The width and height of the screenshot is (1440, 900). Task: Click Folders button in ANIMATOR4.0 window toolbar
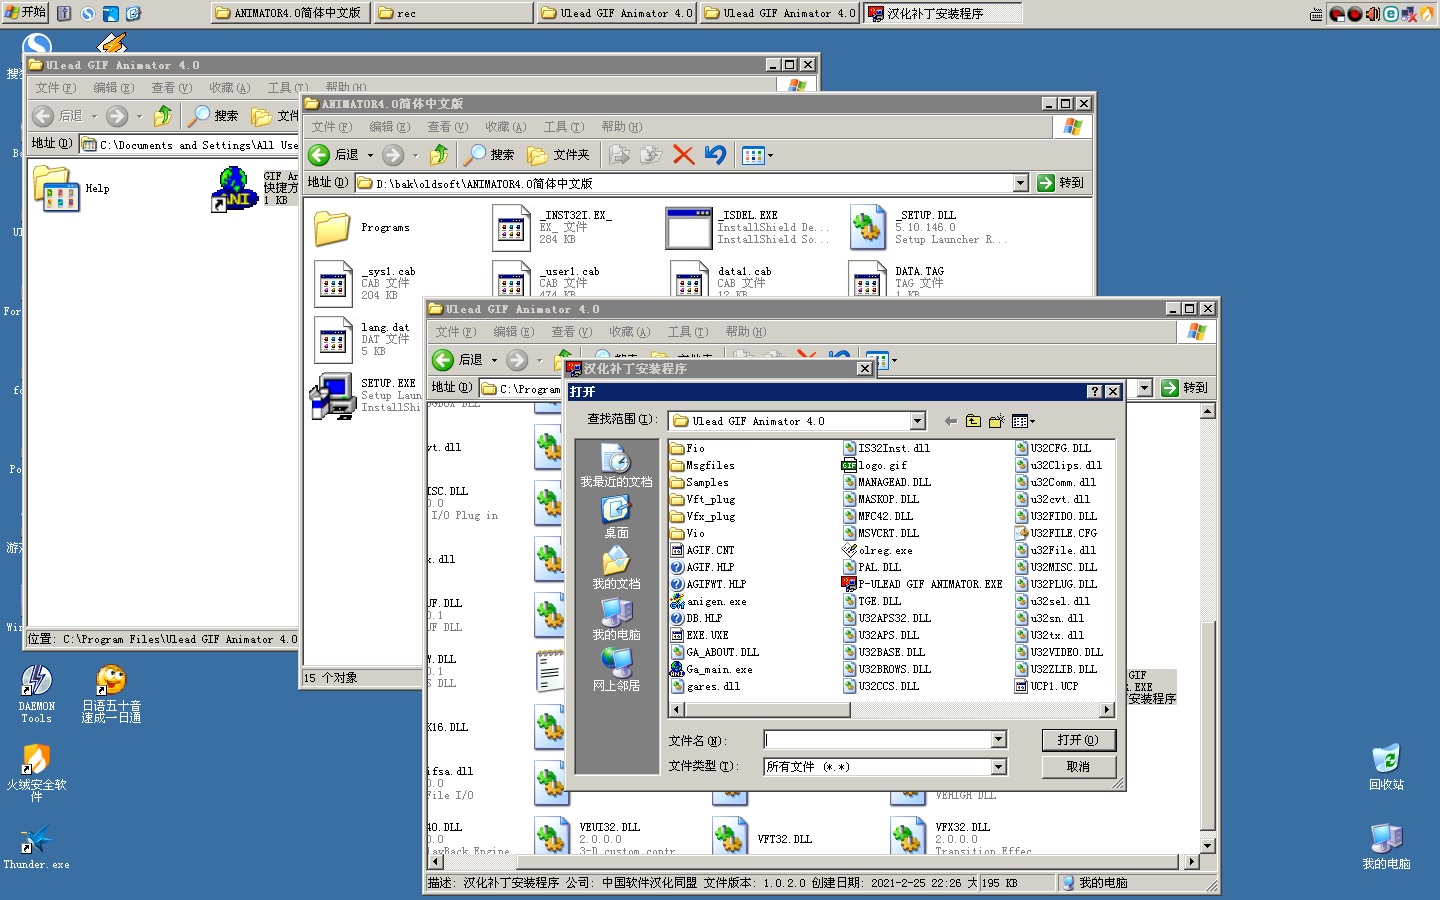coord(558,155)
